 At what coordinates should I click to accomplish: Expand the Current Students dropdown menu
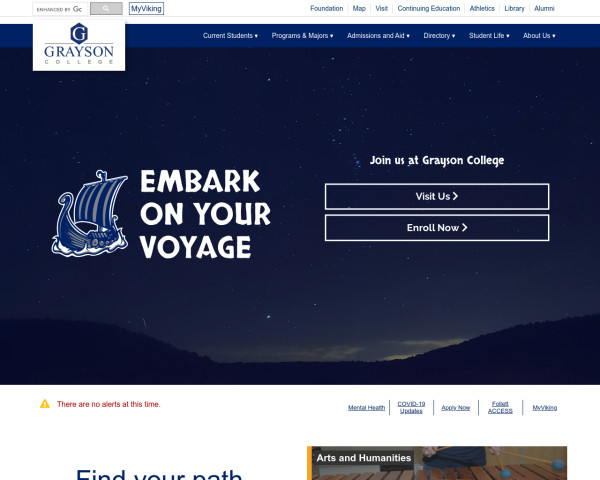click(230, 36)
